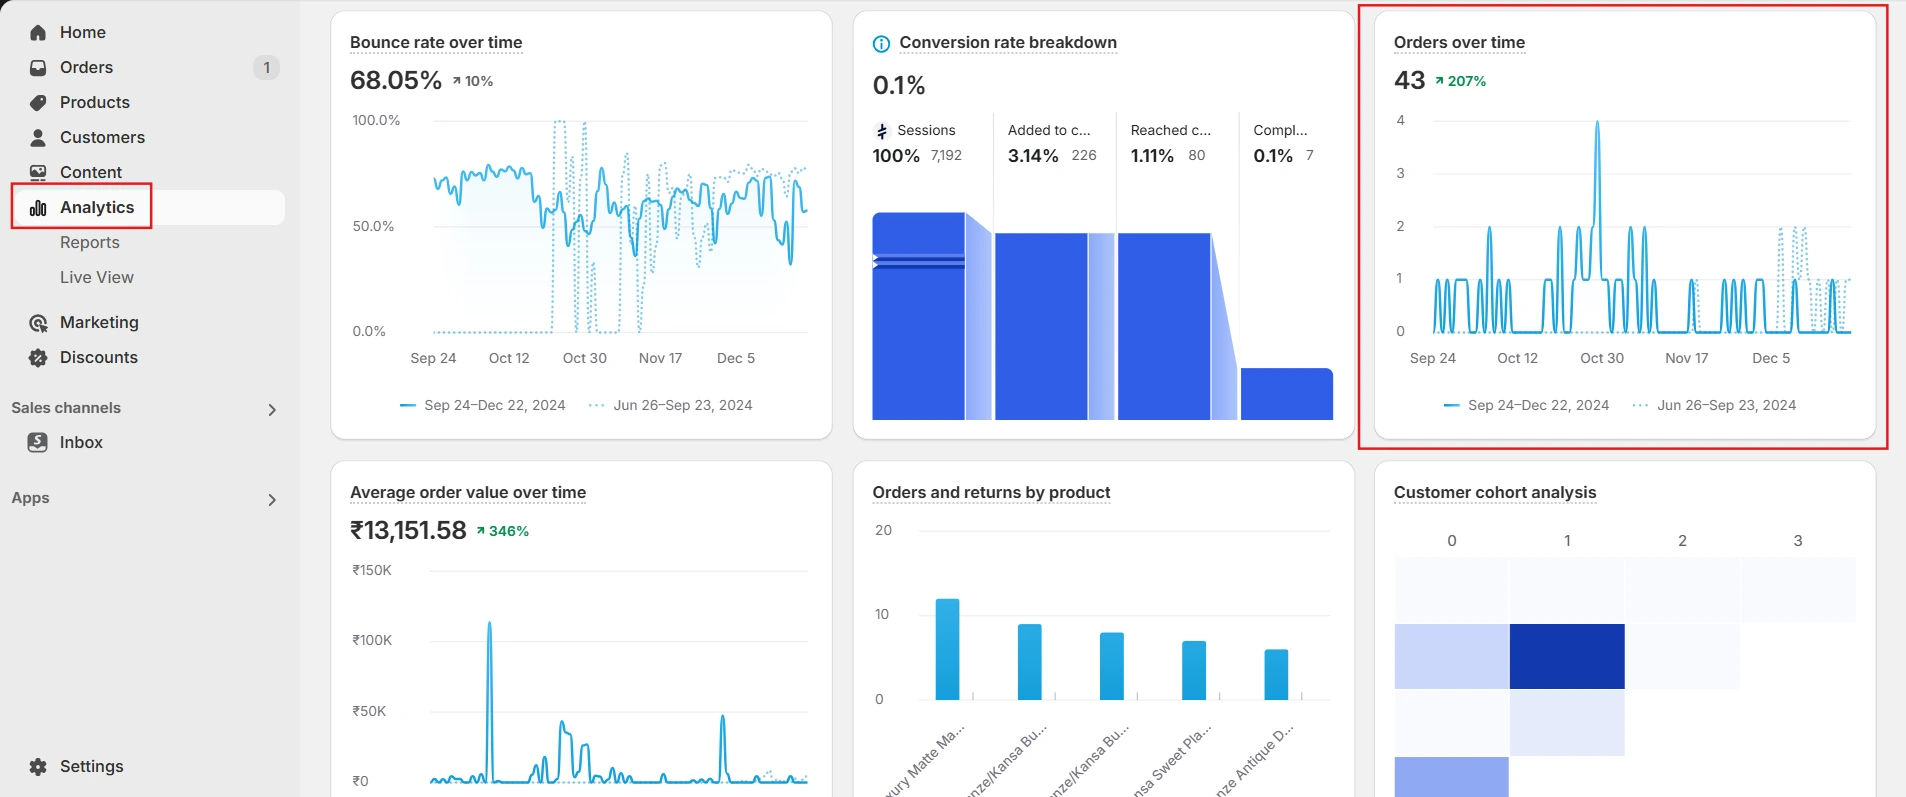Click the Reached checkout 1.11% value
Image resolution: width=1906 pixels, height=797 pixels.
click(x=1152, y=156)
